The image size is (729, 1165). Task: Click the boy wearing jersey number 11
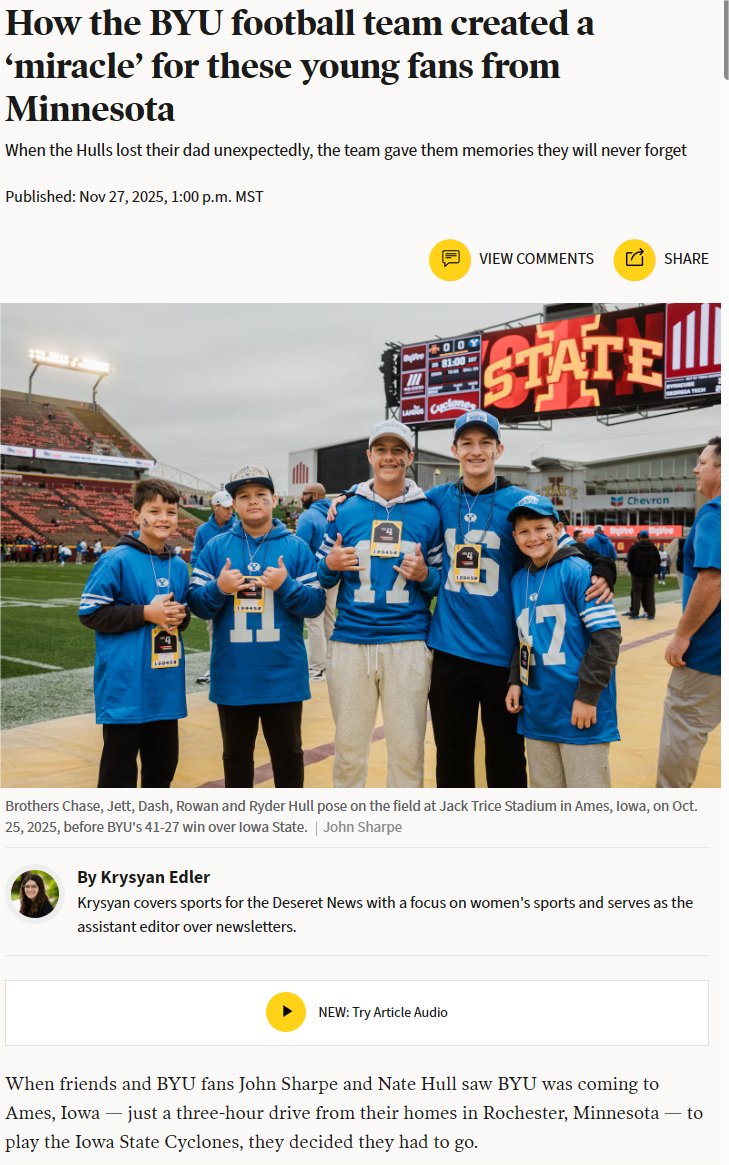click(256, 623)
